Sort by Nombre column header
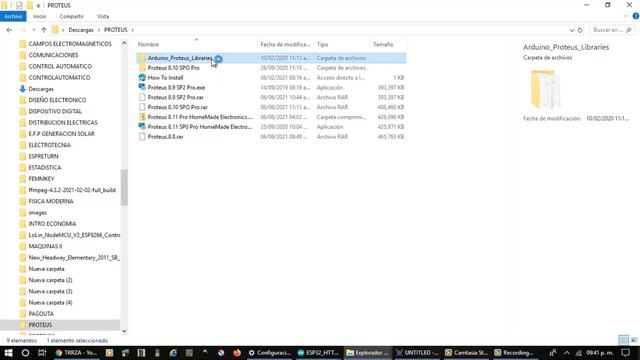Screen dimensions: 640x360 pos(148,44)
